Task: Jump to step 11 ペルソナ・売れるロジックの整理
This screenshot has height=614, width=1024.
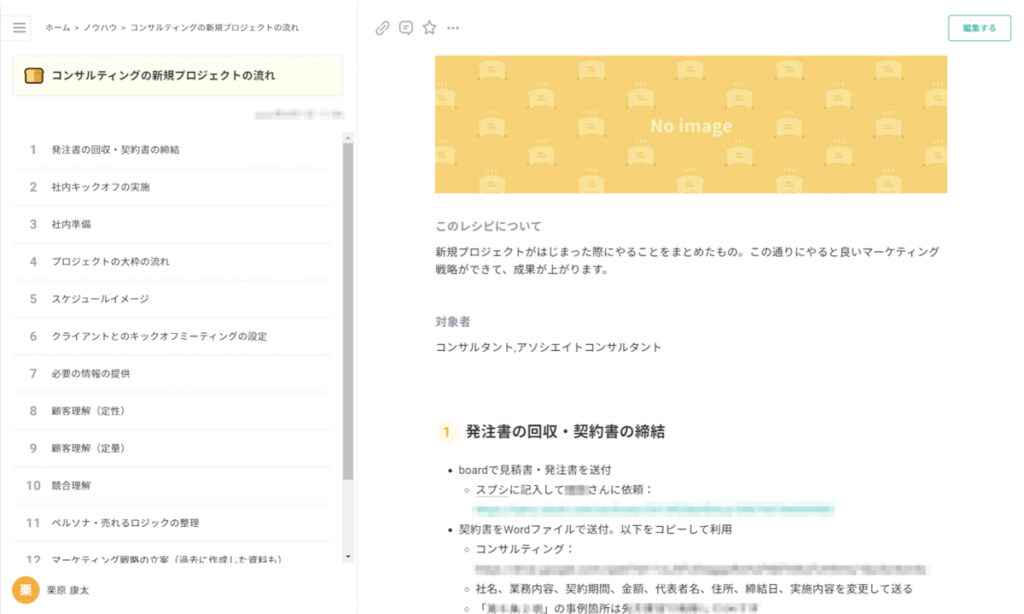Action: (x=172, y=523)
